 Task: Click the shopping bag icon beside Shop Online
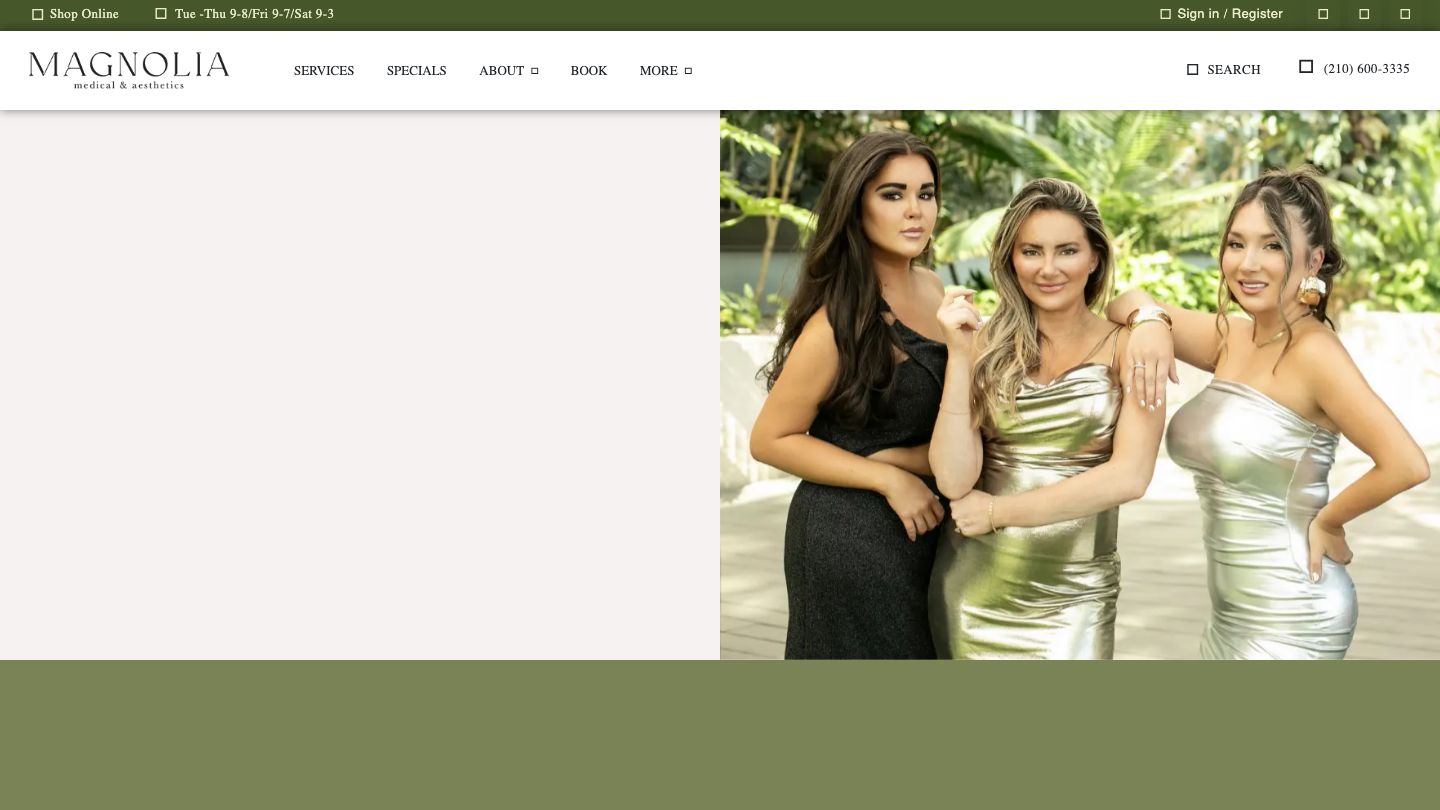[38, 14]
